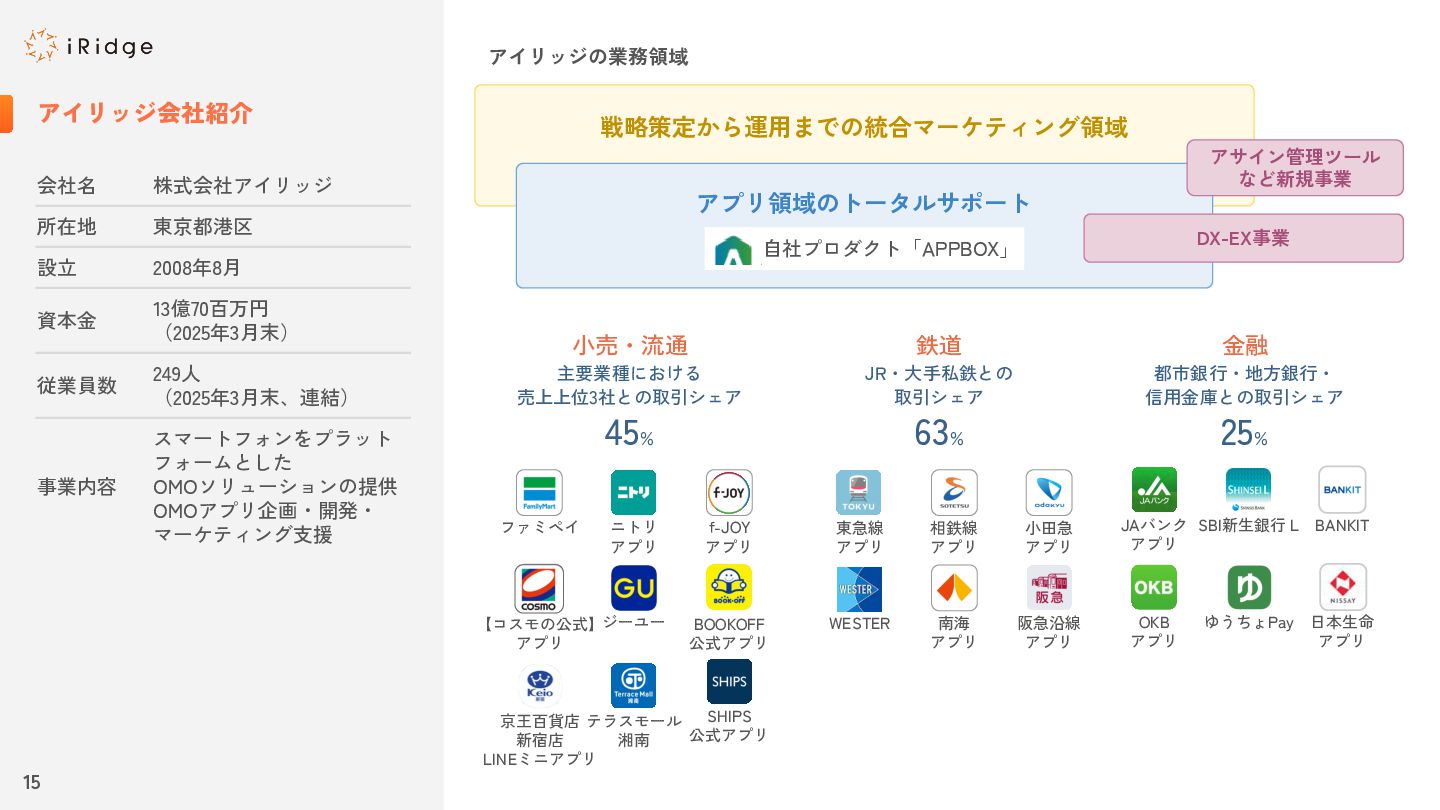Click the FamilyMart ファミペイ app icon
The height and width of the screenshot is (810, 1440).
(539, 493)
